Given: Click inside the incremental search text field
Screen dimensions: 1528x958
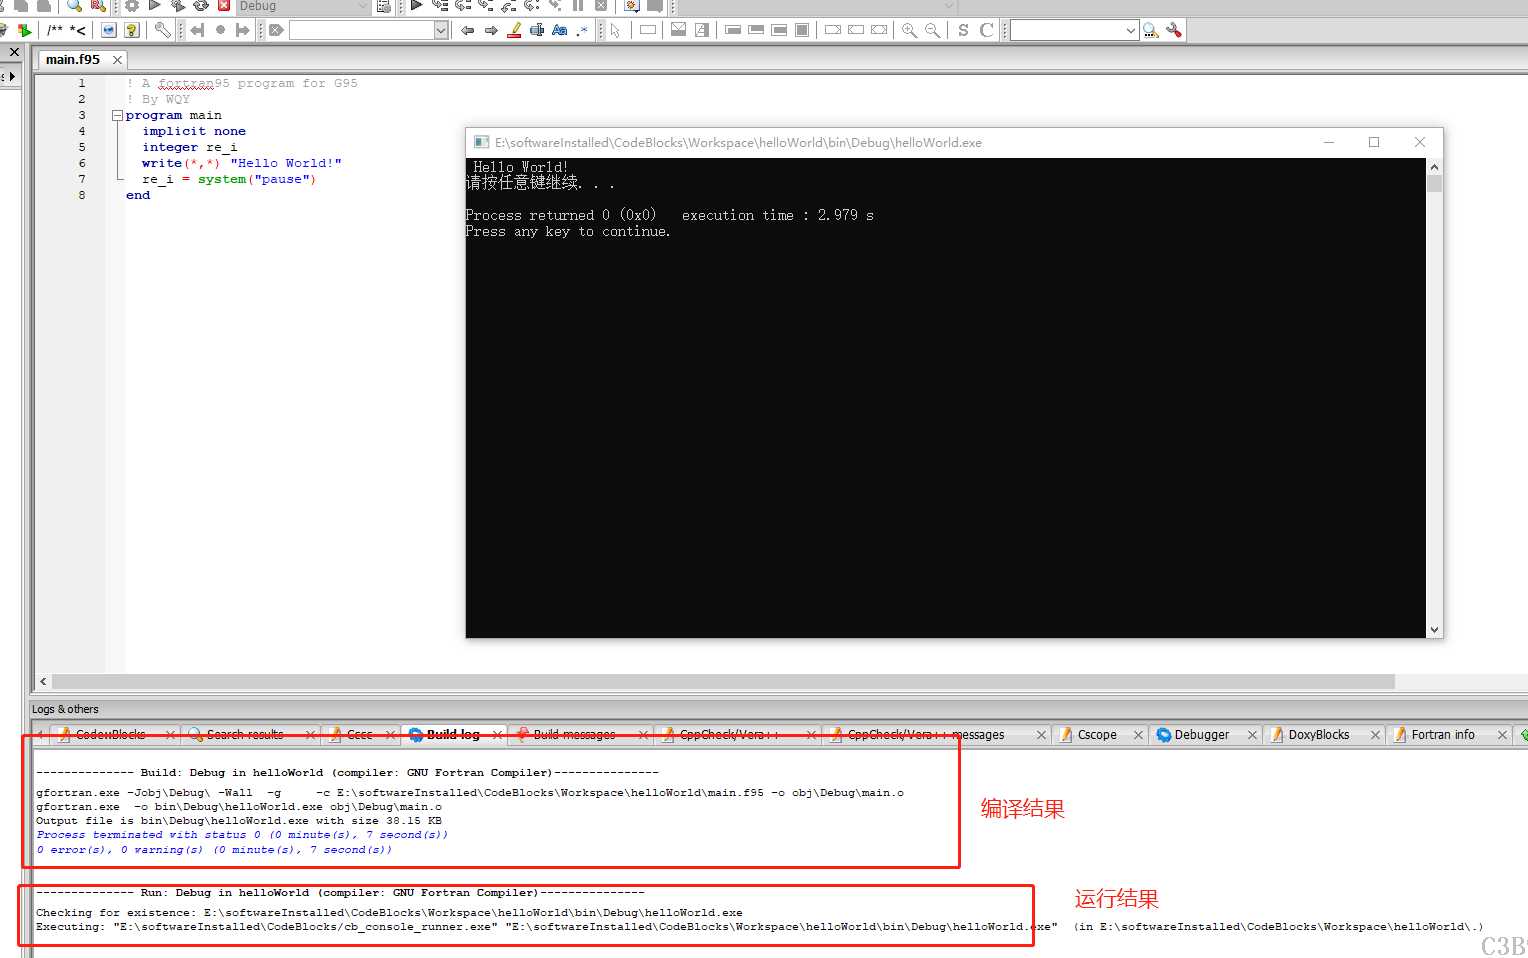Looking at the screenshot, I should [362, 30].
